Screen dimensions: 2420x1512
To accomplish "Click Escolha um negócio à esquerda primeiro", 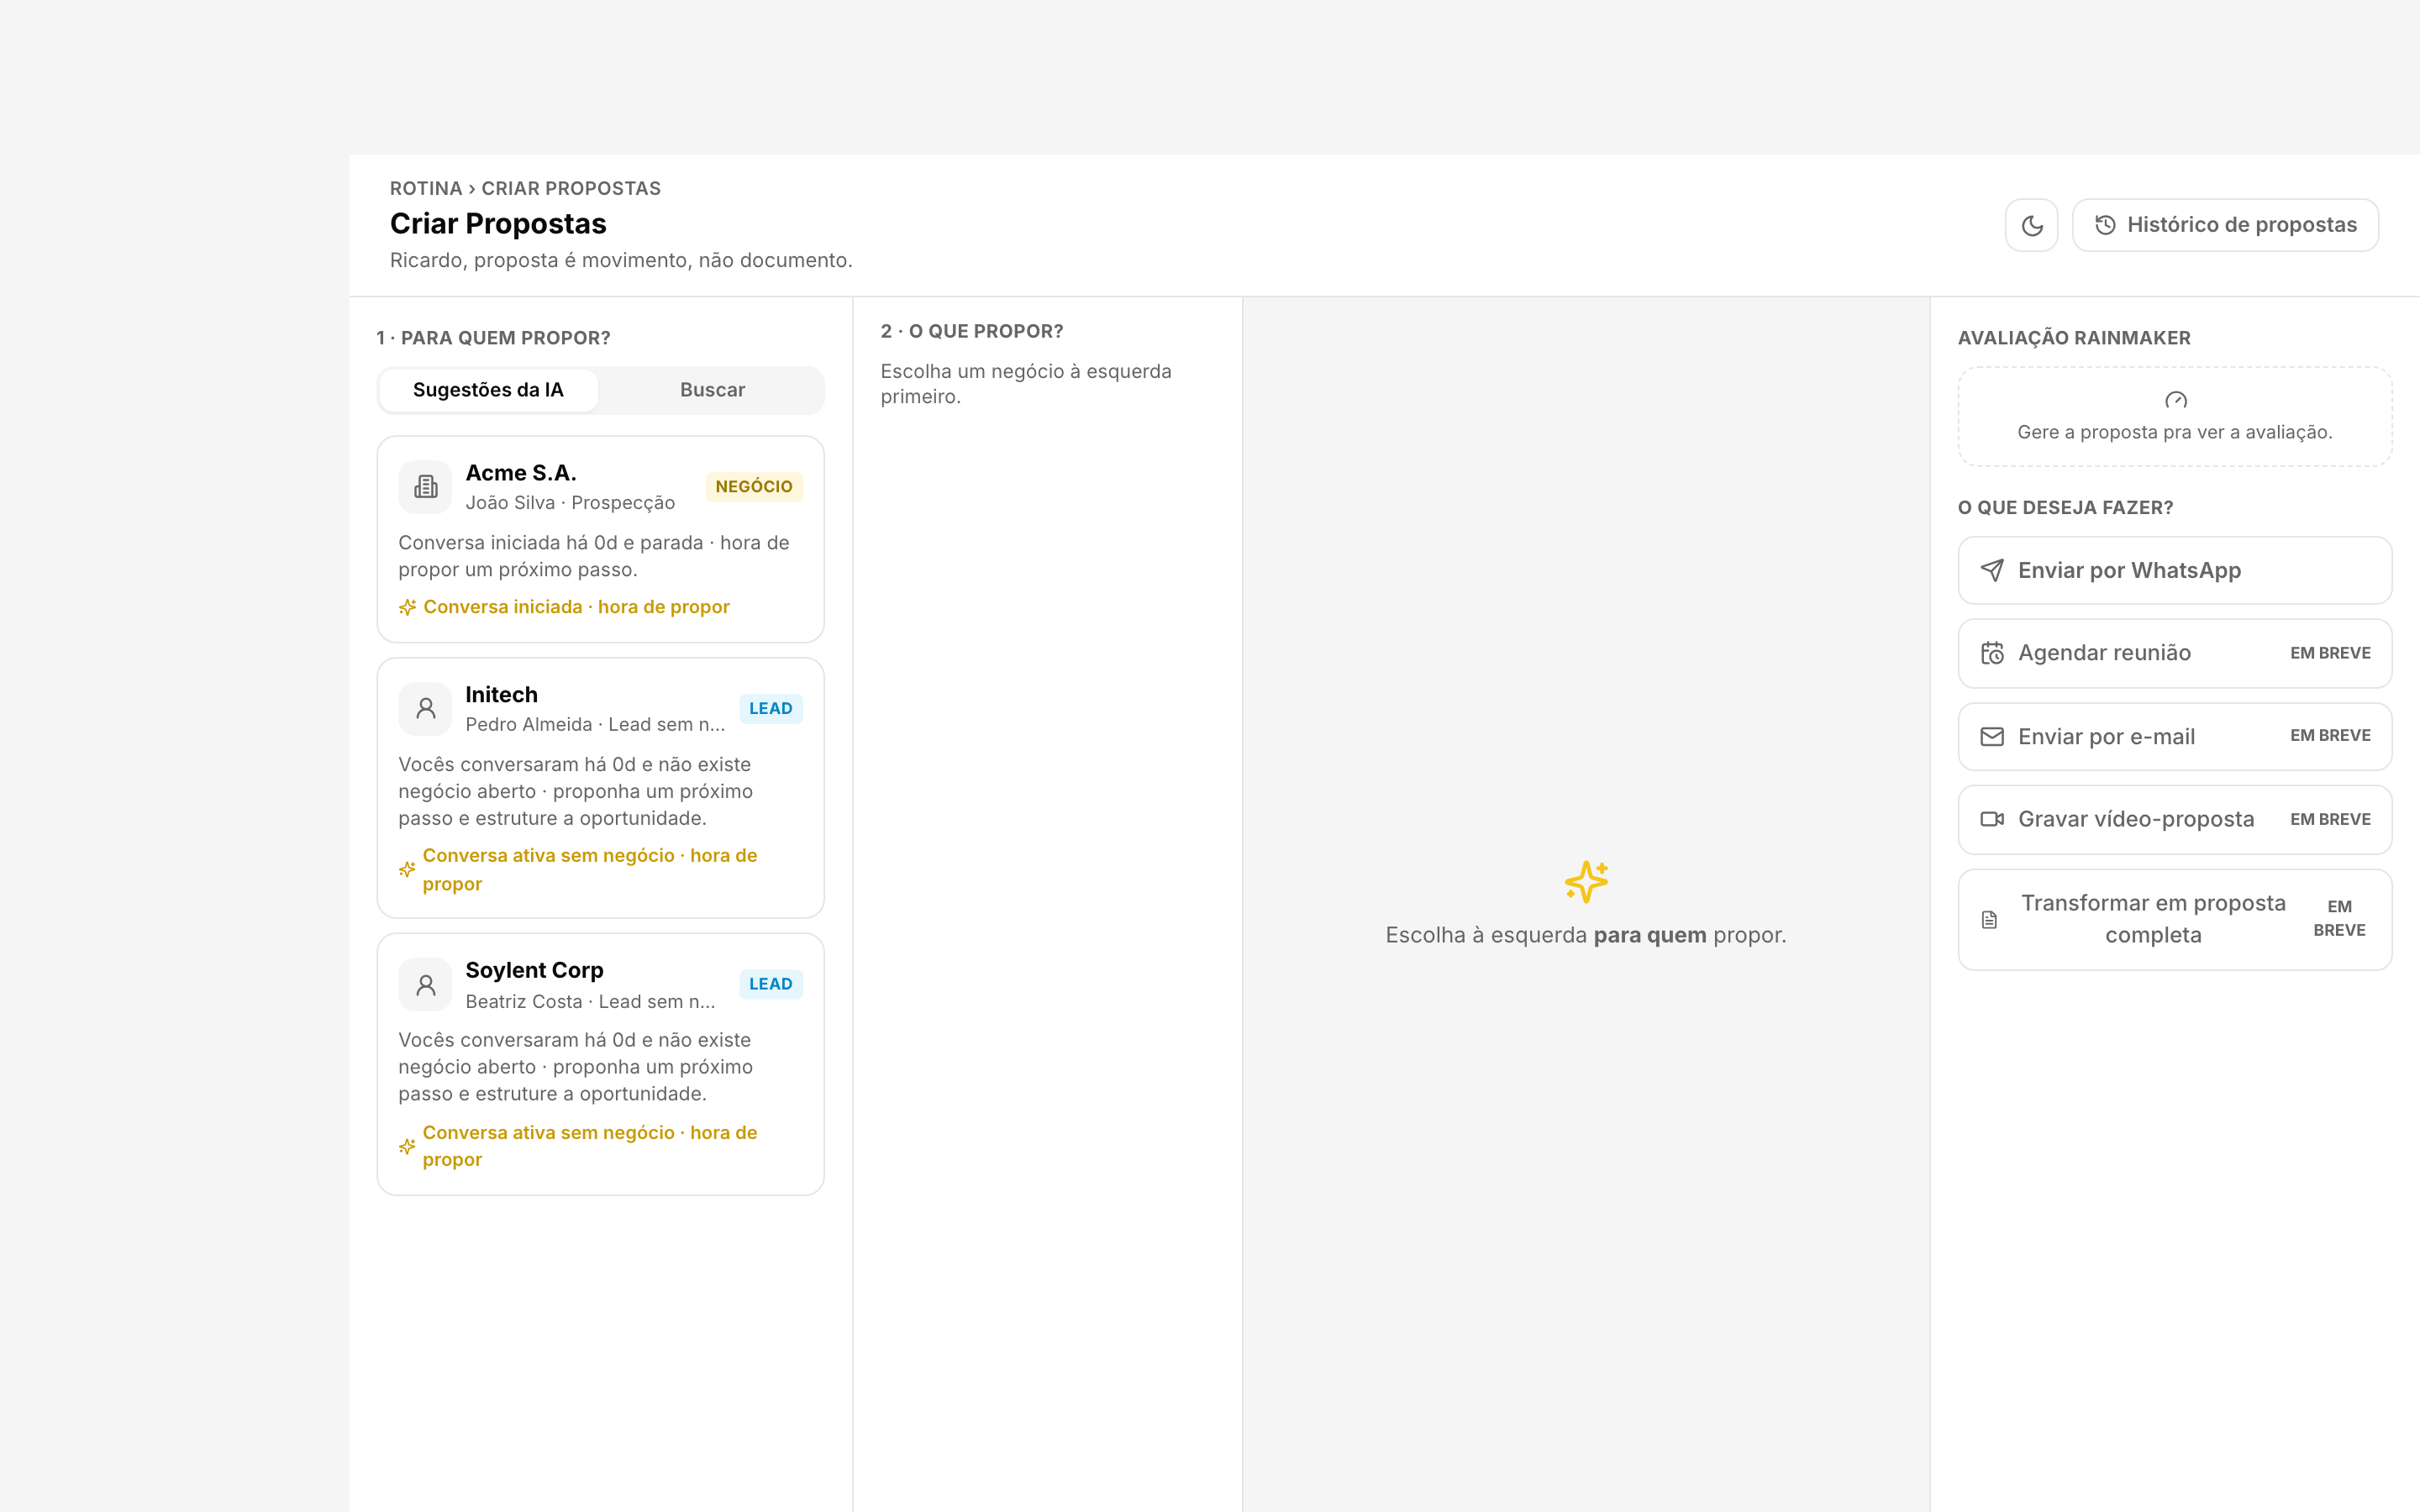I will pyautogui.click(x=1025, y=383).
